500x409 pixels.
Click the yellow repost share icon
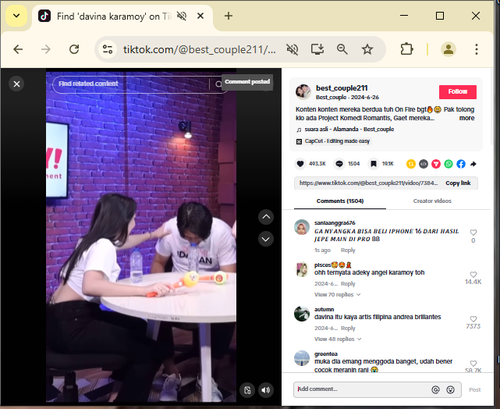(411, 164)
